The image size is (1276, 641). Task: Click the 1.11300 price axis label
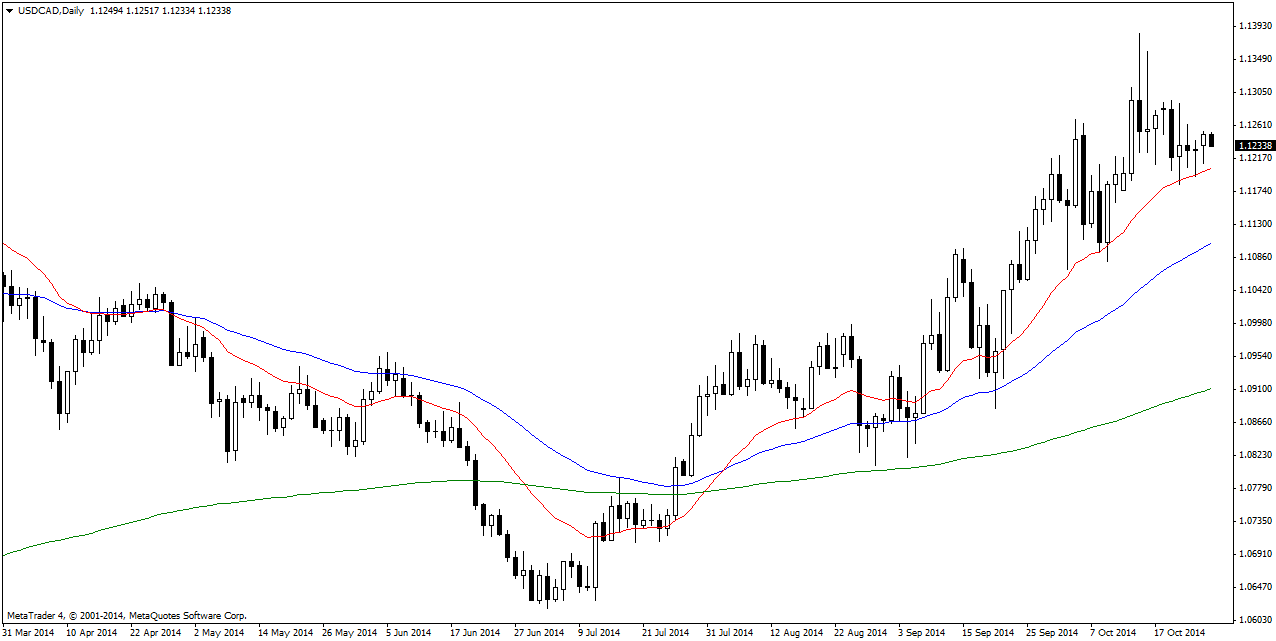(x=1255, y=224)
